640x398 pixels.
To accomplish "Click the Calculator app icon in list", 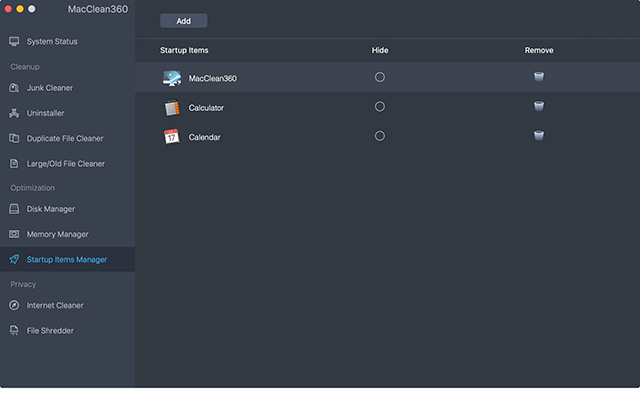I will (172, 108).
